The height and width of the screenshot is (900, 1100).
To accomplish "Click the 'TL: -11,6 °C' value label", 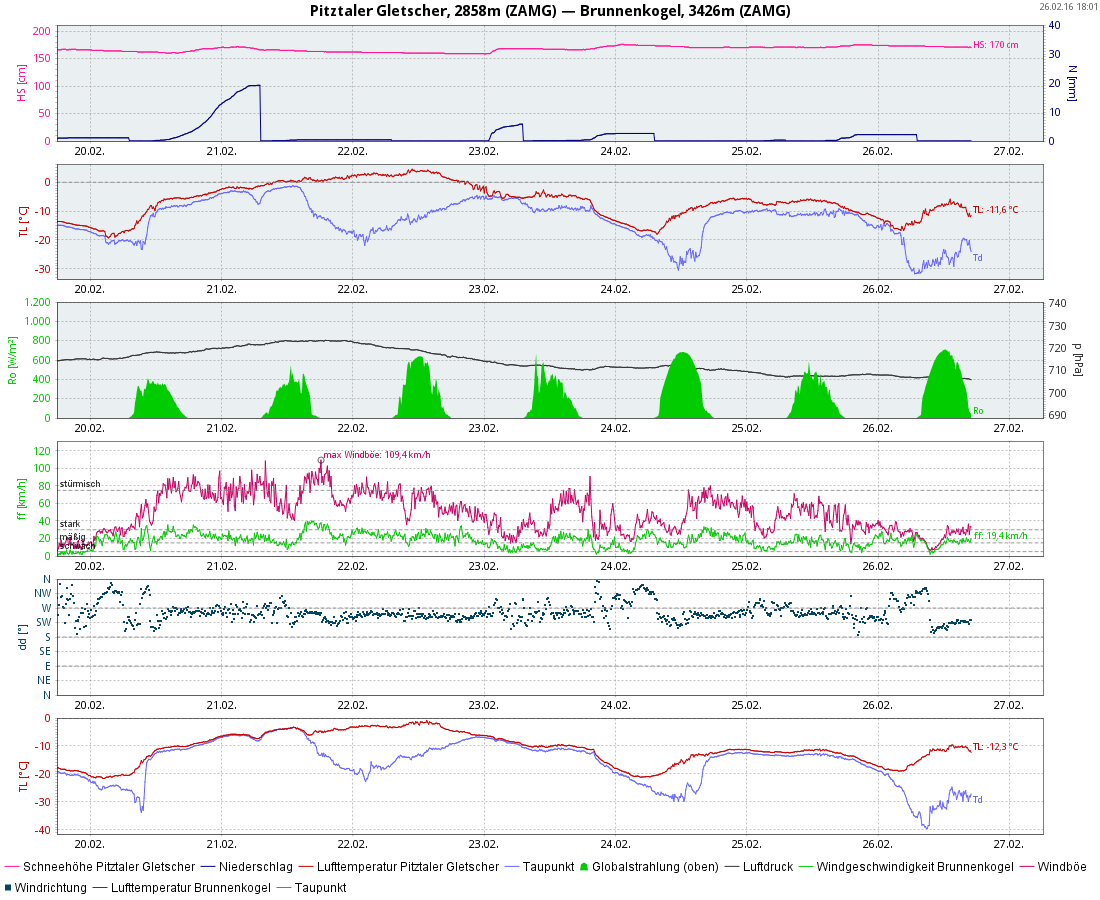I will click(995, 210).
